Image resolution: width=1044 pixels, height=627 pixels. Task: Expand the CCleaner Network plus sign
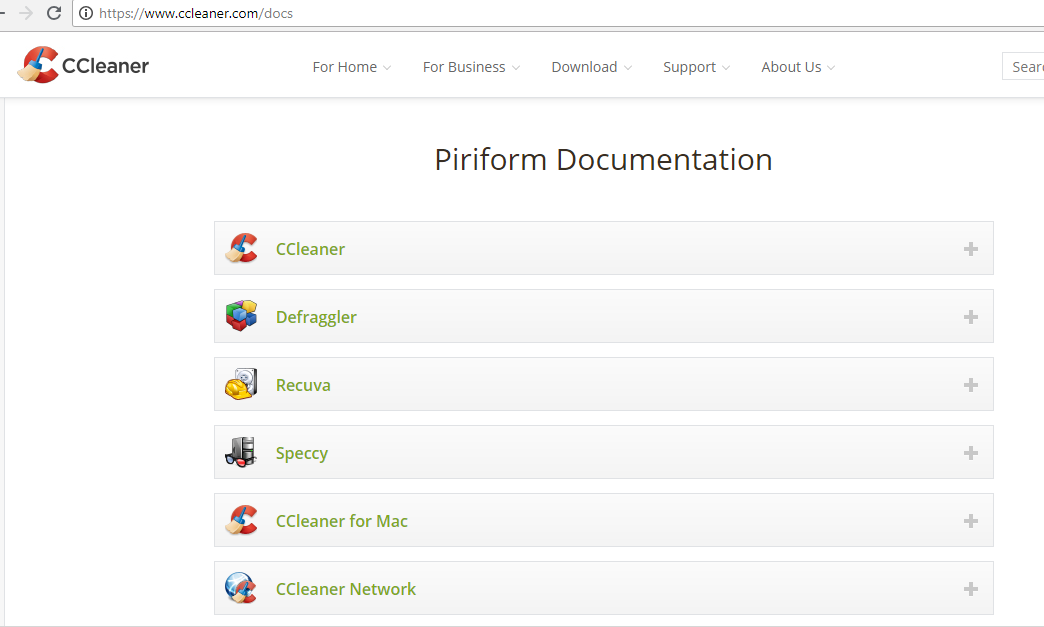(971, 589)
